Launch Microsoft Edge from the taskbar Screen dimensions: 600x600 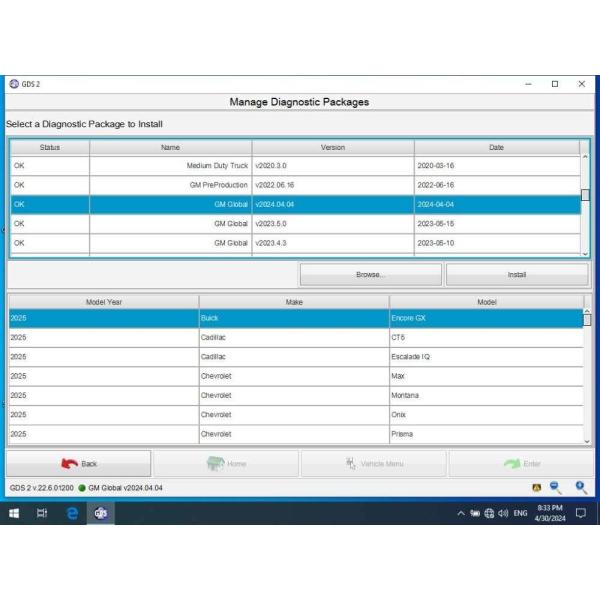click(72, 513)
